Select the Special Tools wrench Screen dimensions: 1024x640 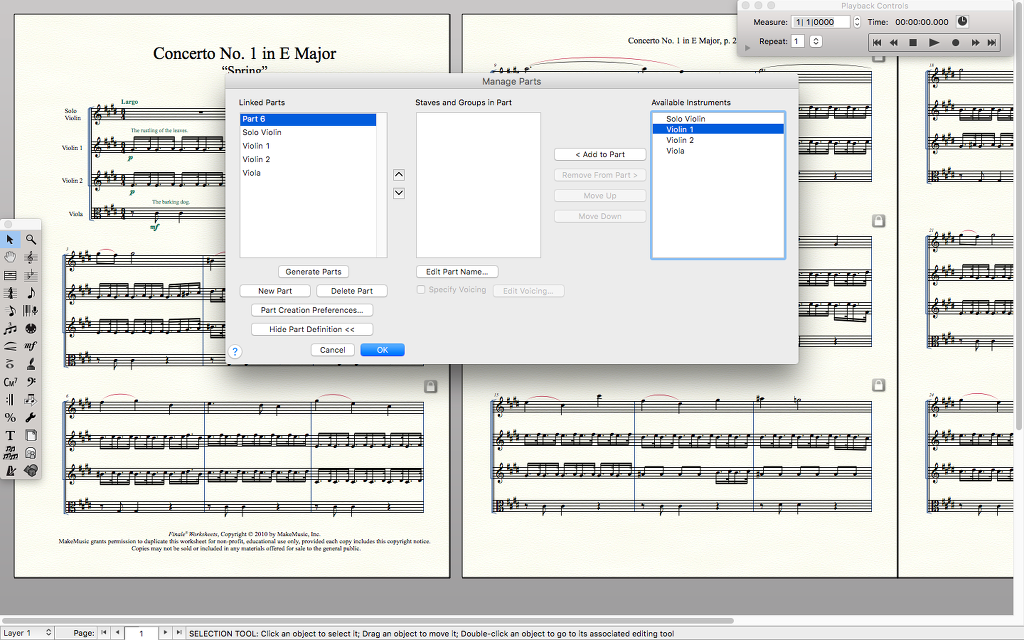click(31, 417)
